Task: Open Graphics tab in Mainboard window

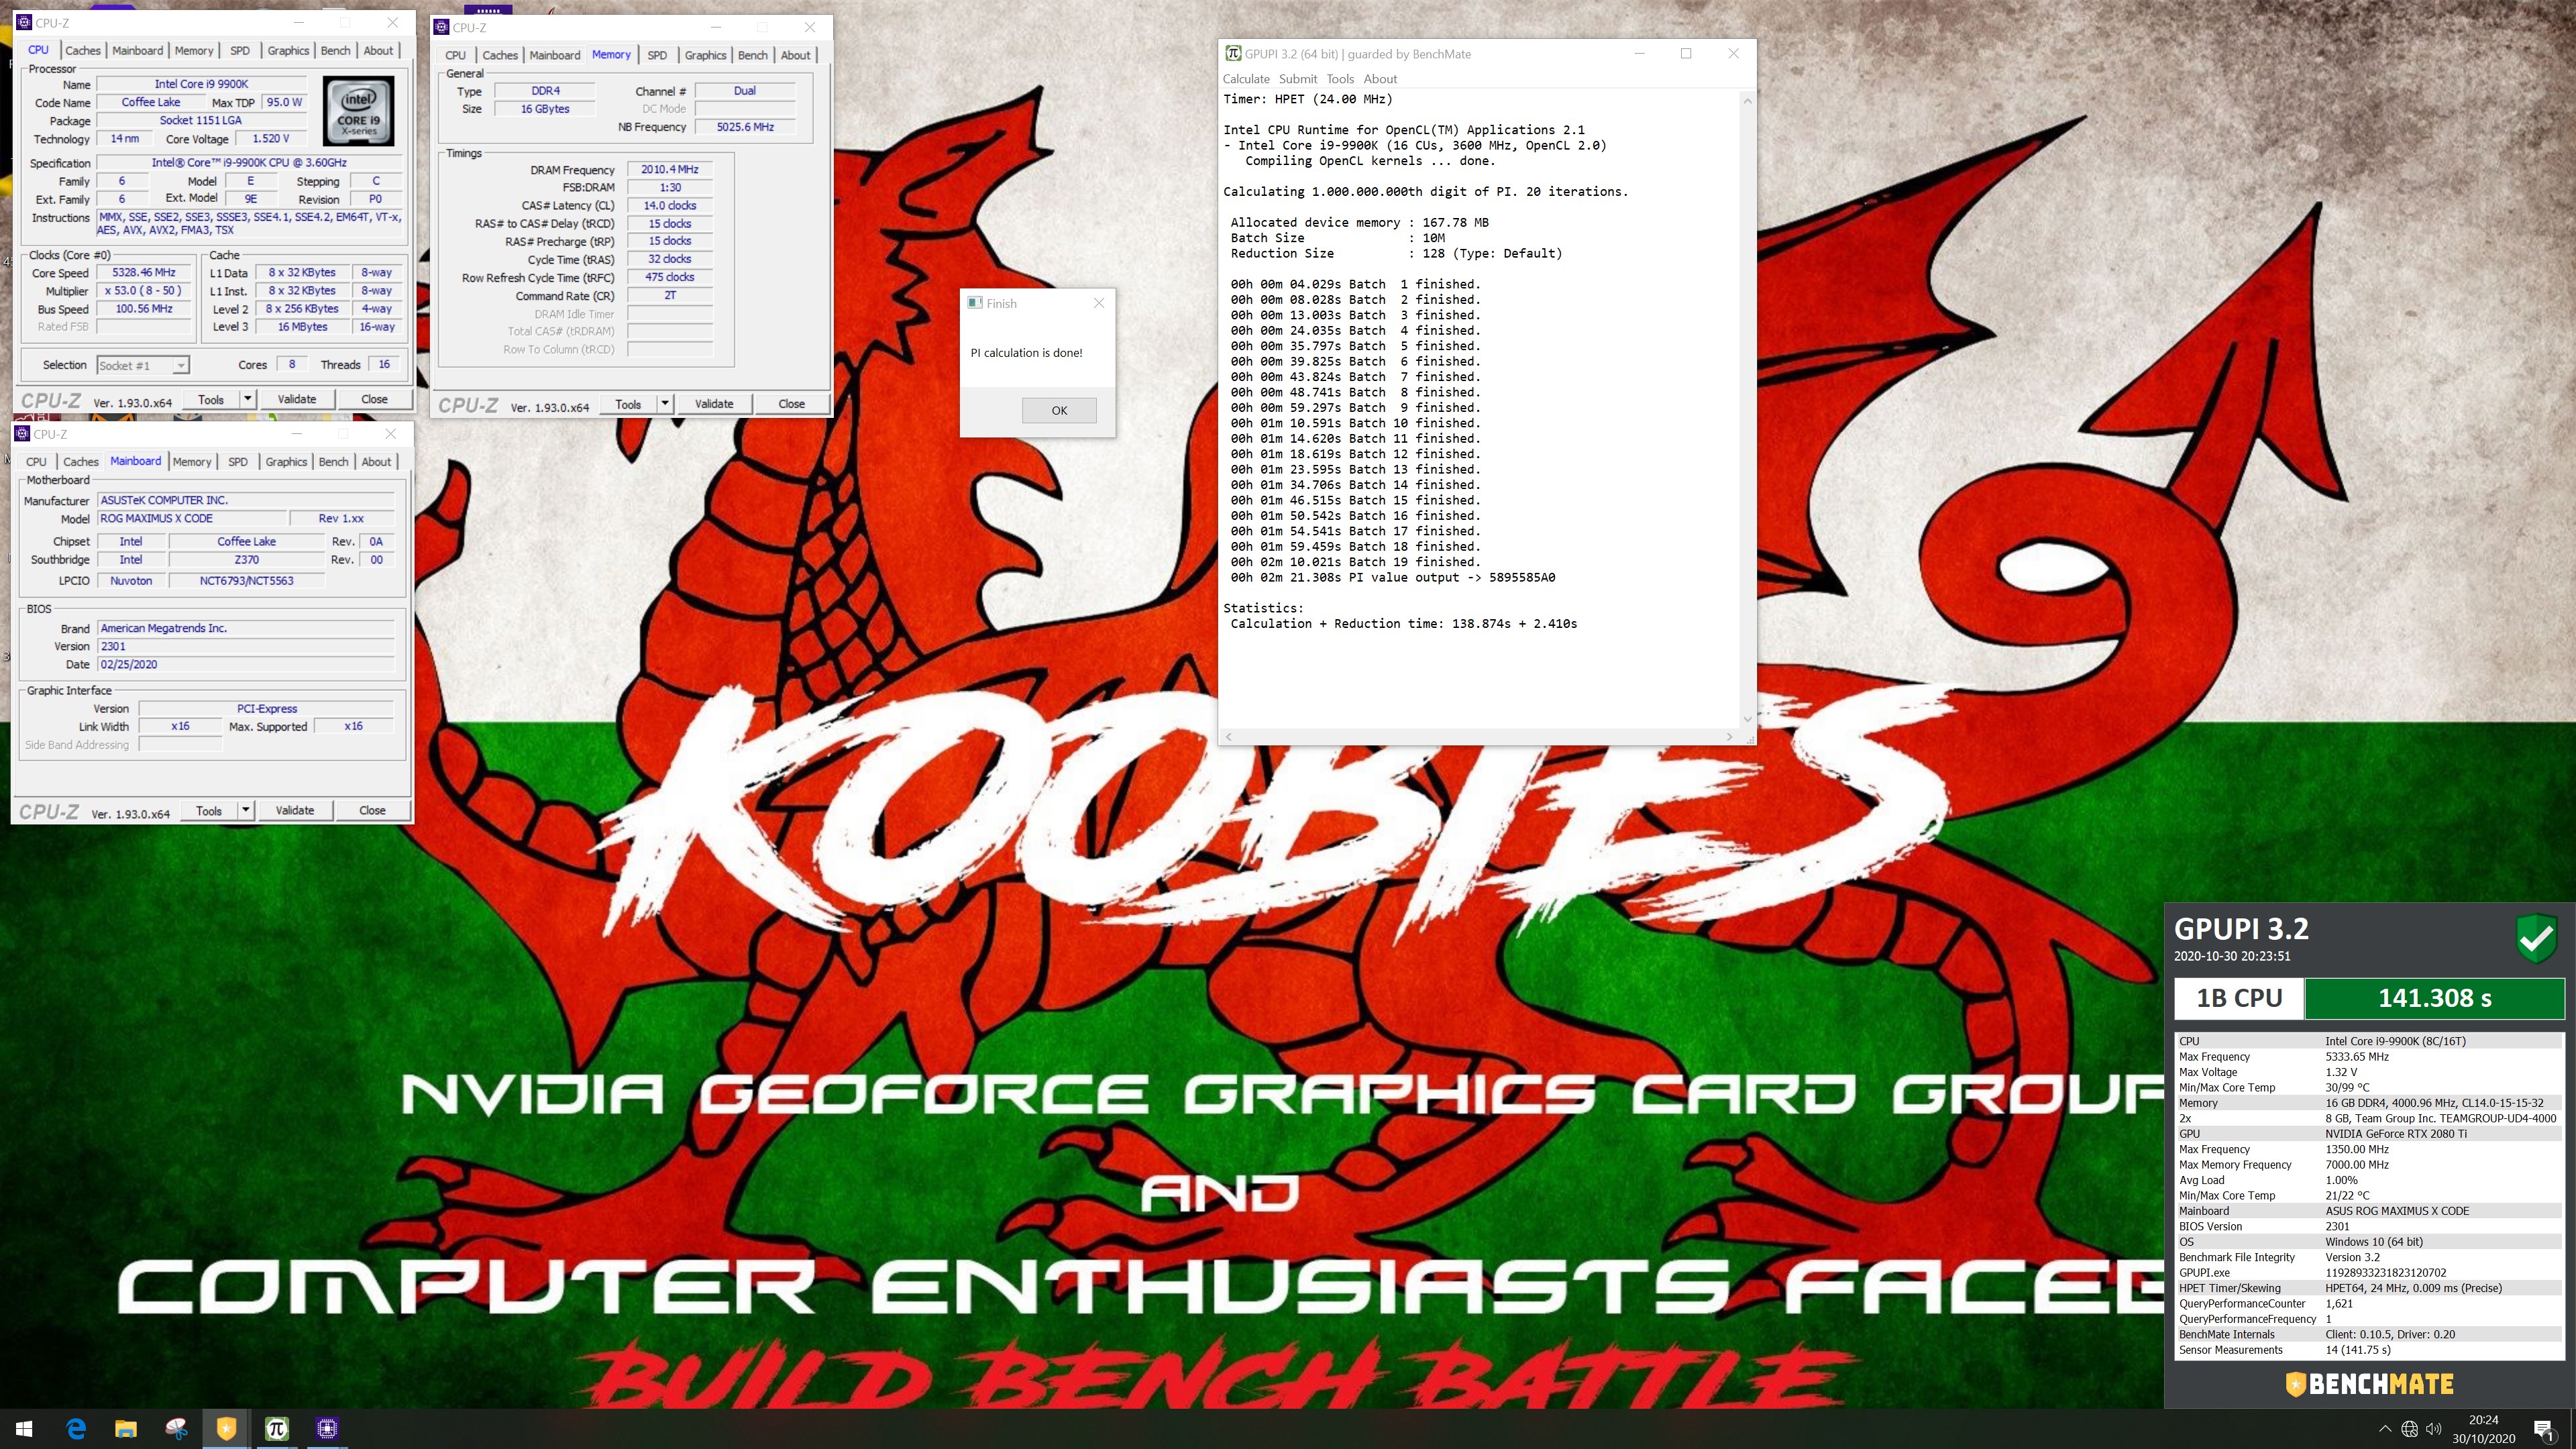Action: [x=286, y=462]
